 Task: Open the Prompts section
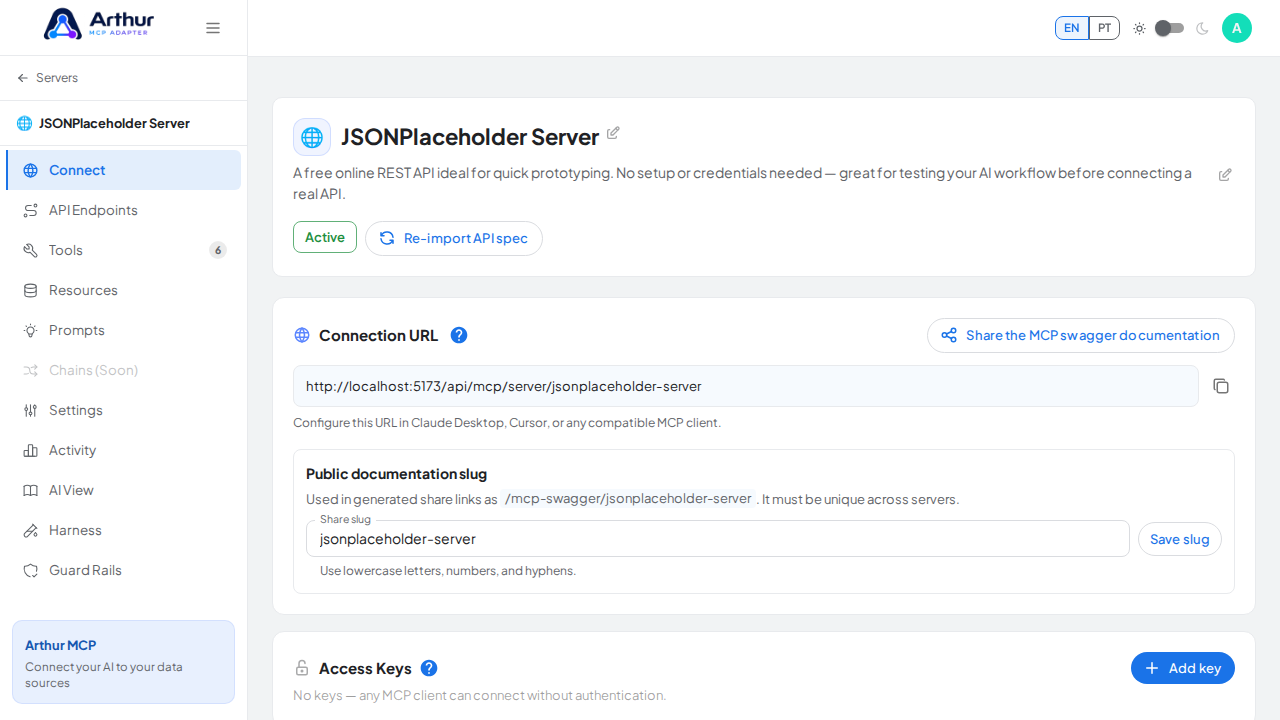[123, 330]
